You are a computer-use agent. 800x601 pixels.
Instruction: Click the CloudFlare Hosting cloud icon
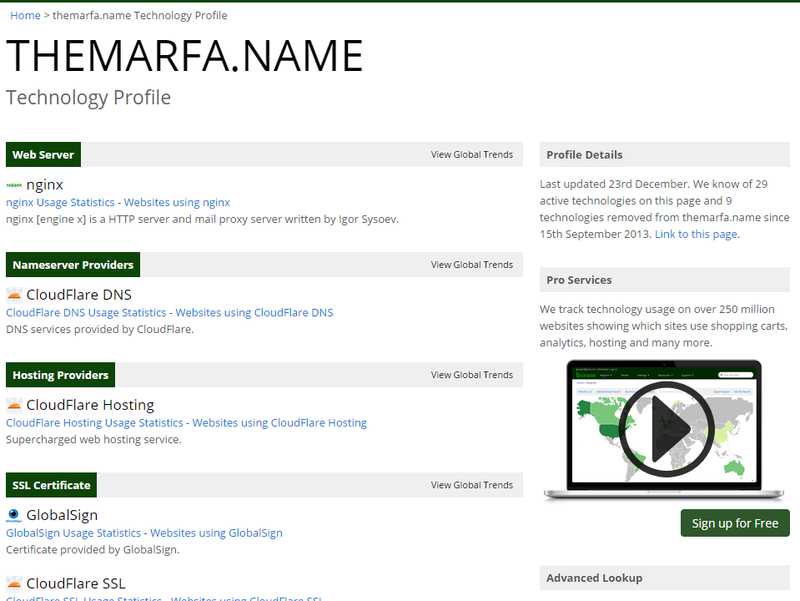coord(14,405)
